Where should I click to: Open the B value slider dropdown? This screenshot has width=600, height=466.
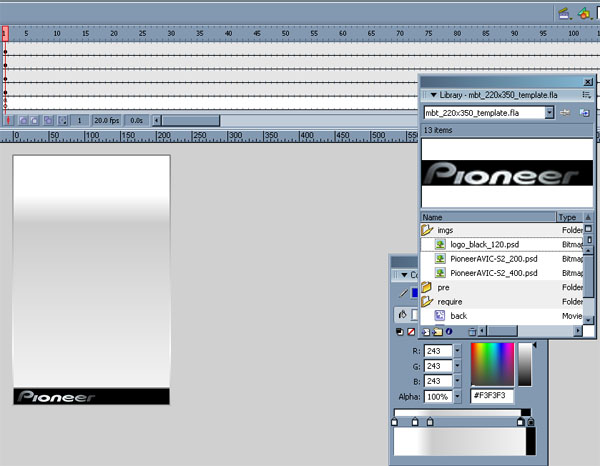click(x=457, y=381)
